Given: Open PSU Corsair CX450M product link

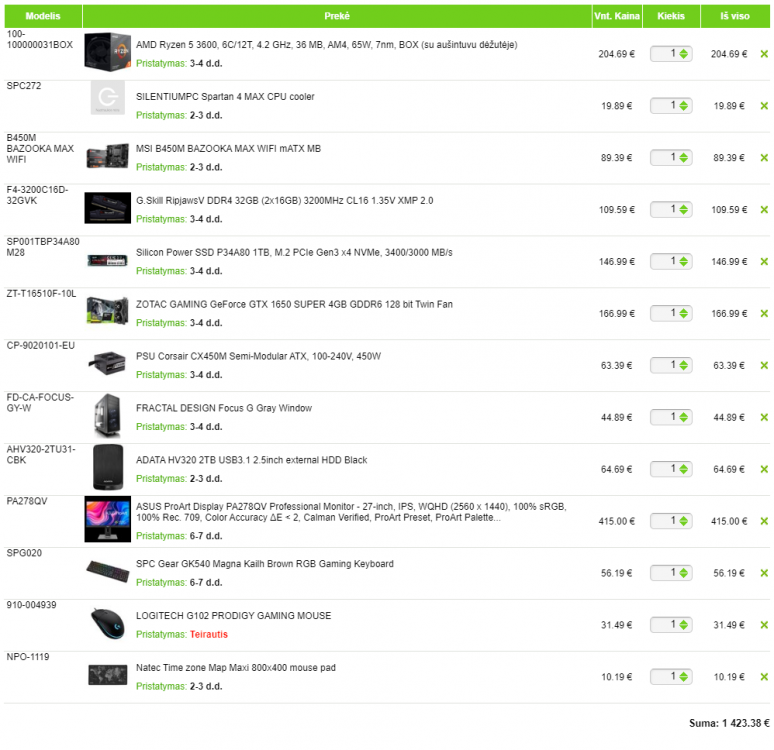Looking at the screenshot, I should [258, 356].
